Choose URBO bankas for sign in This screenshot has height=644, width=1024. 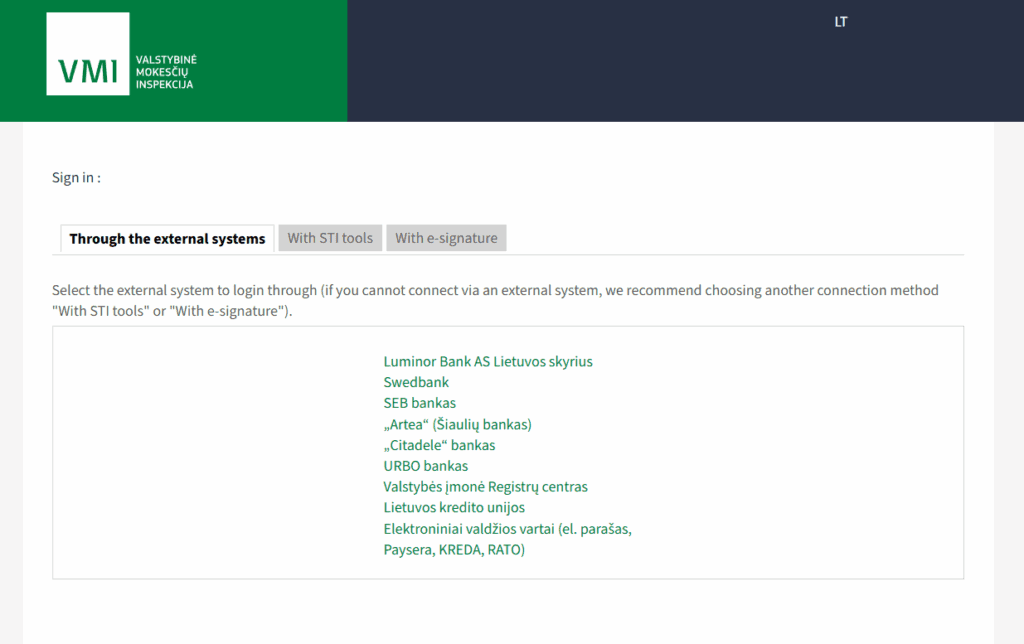click(425, 466)
